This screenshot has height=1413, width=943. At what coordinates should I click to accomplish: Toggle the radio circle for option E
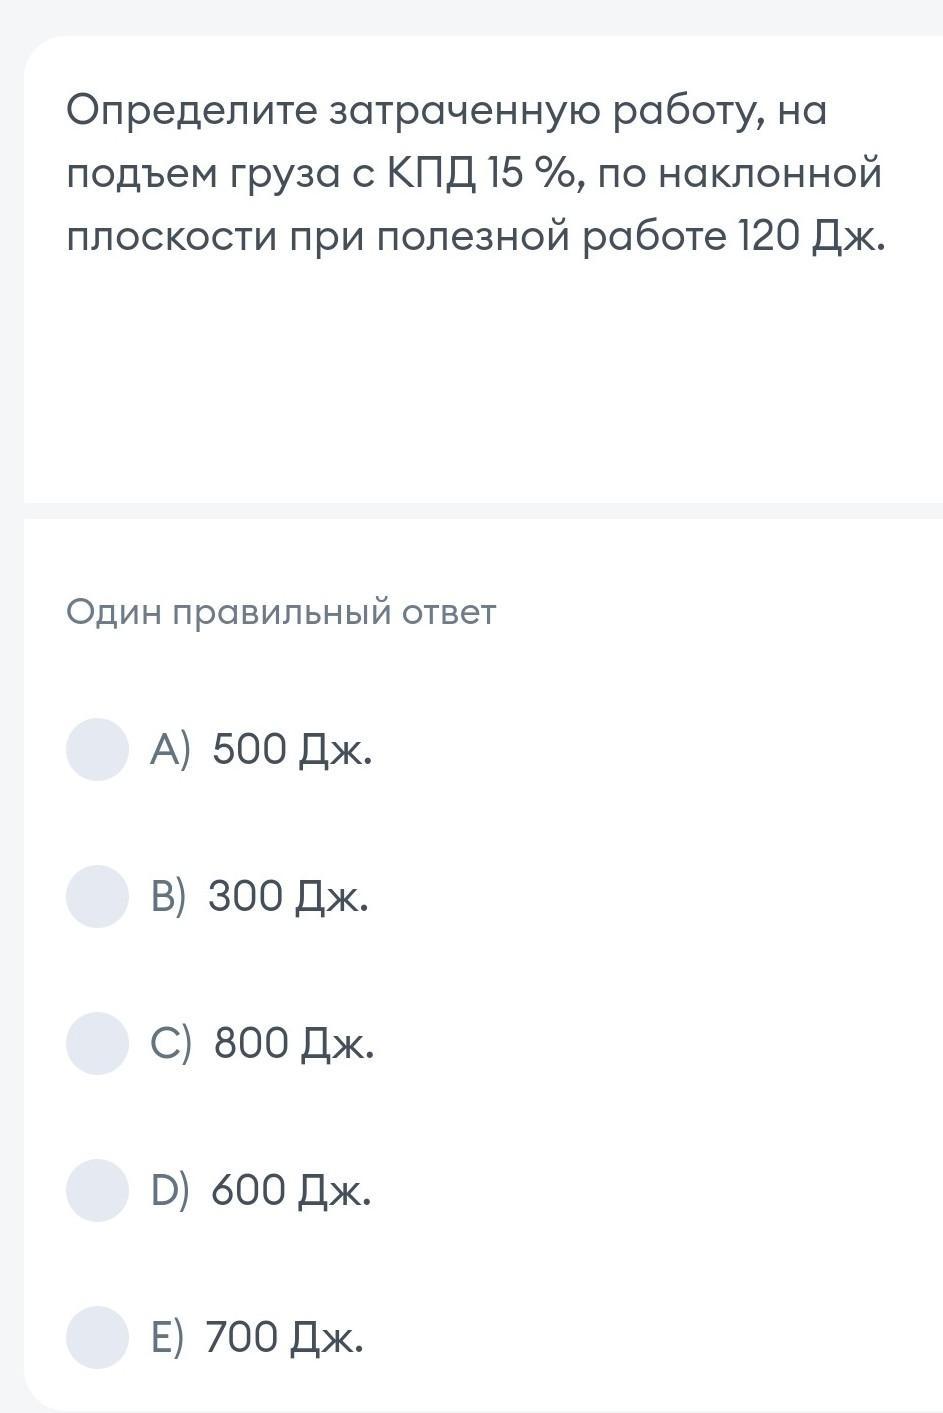(x=97, y=1337)
